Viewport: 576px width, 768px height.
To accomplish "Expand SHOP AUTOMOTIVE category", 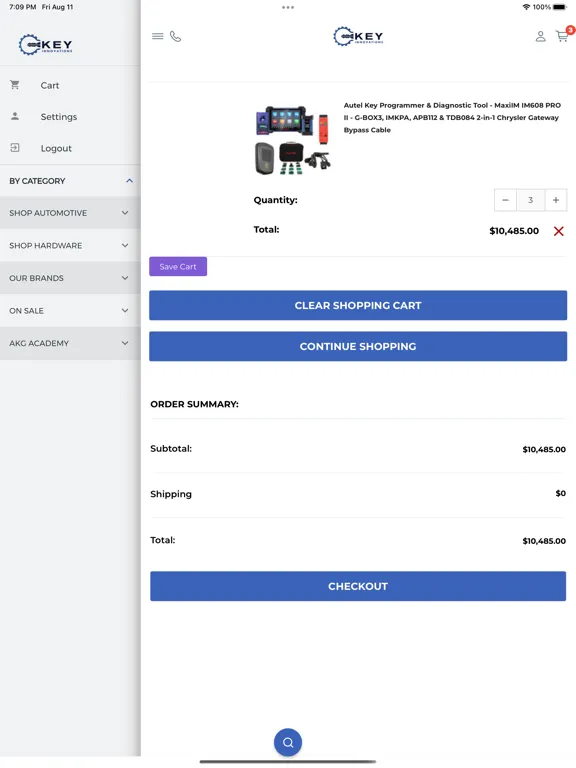I will [x=70, y=213].
